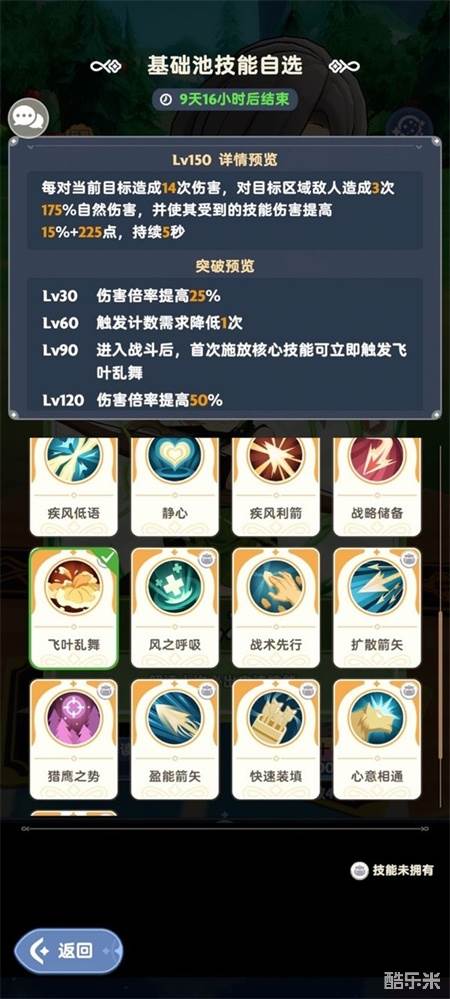Open the chat bubble icon

(x=28, y=118)
